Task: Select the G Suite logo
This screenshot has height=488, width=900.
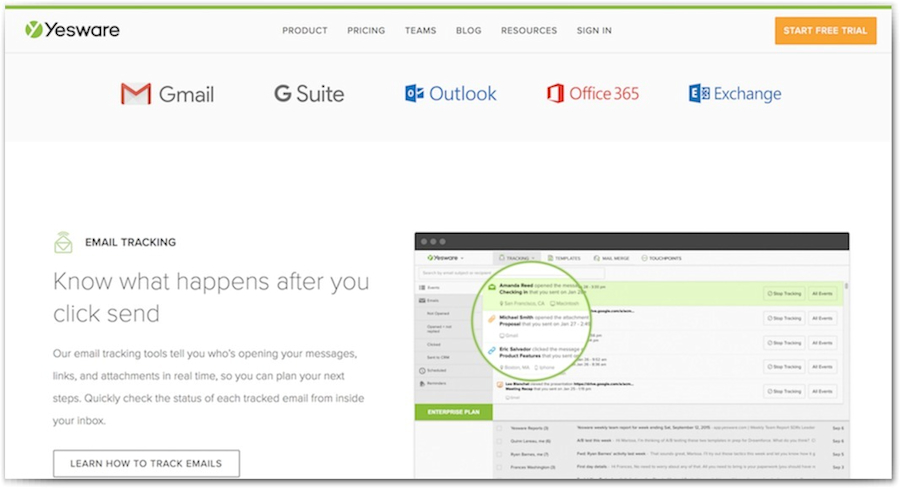Action: [309, 94]
